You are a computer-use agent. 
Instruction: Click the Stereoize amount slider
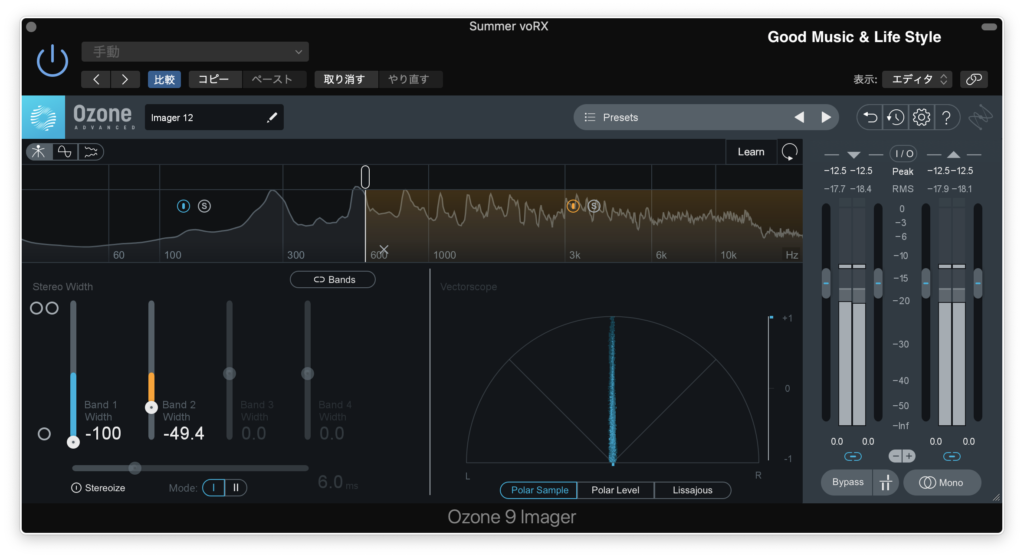(x=190, y=468)
